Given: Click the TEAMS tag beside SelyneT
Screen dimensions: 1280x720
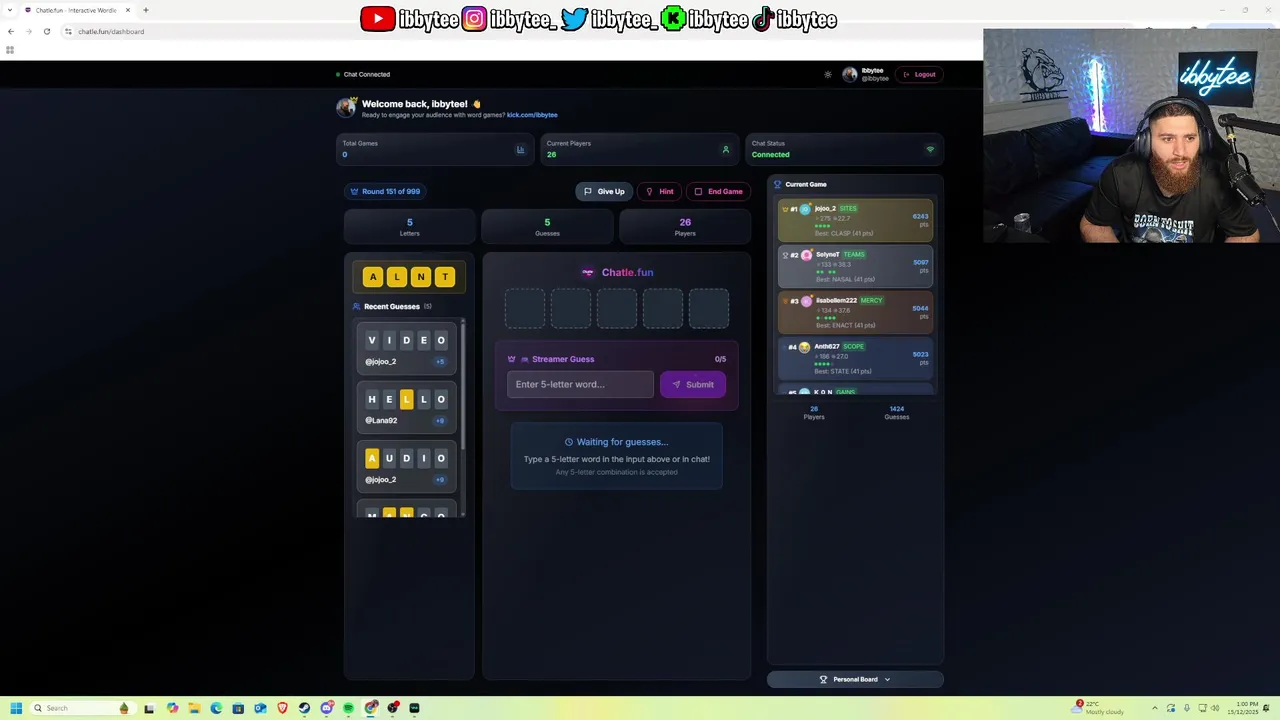Looking at the screenshot, I should 854,254.
